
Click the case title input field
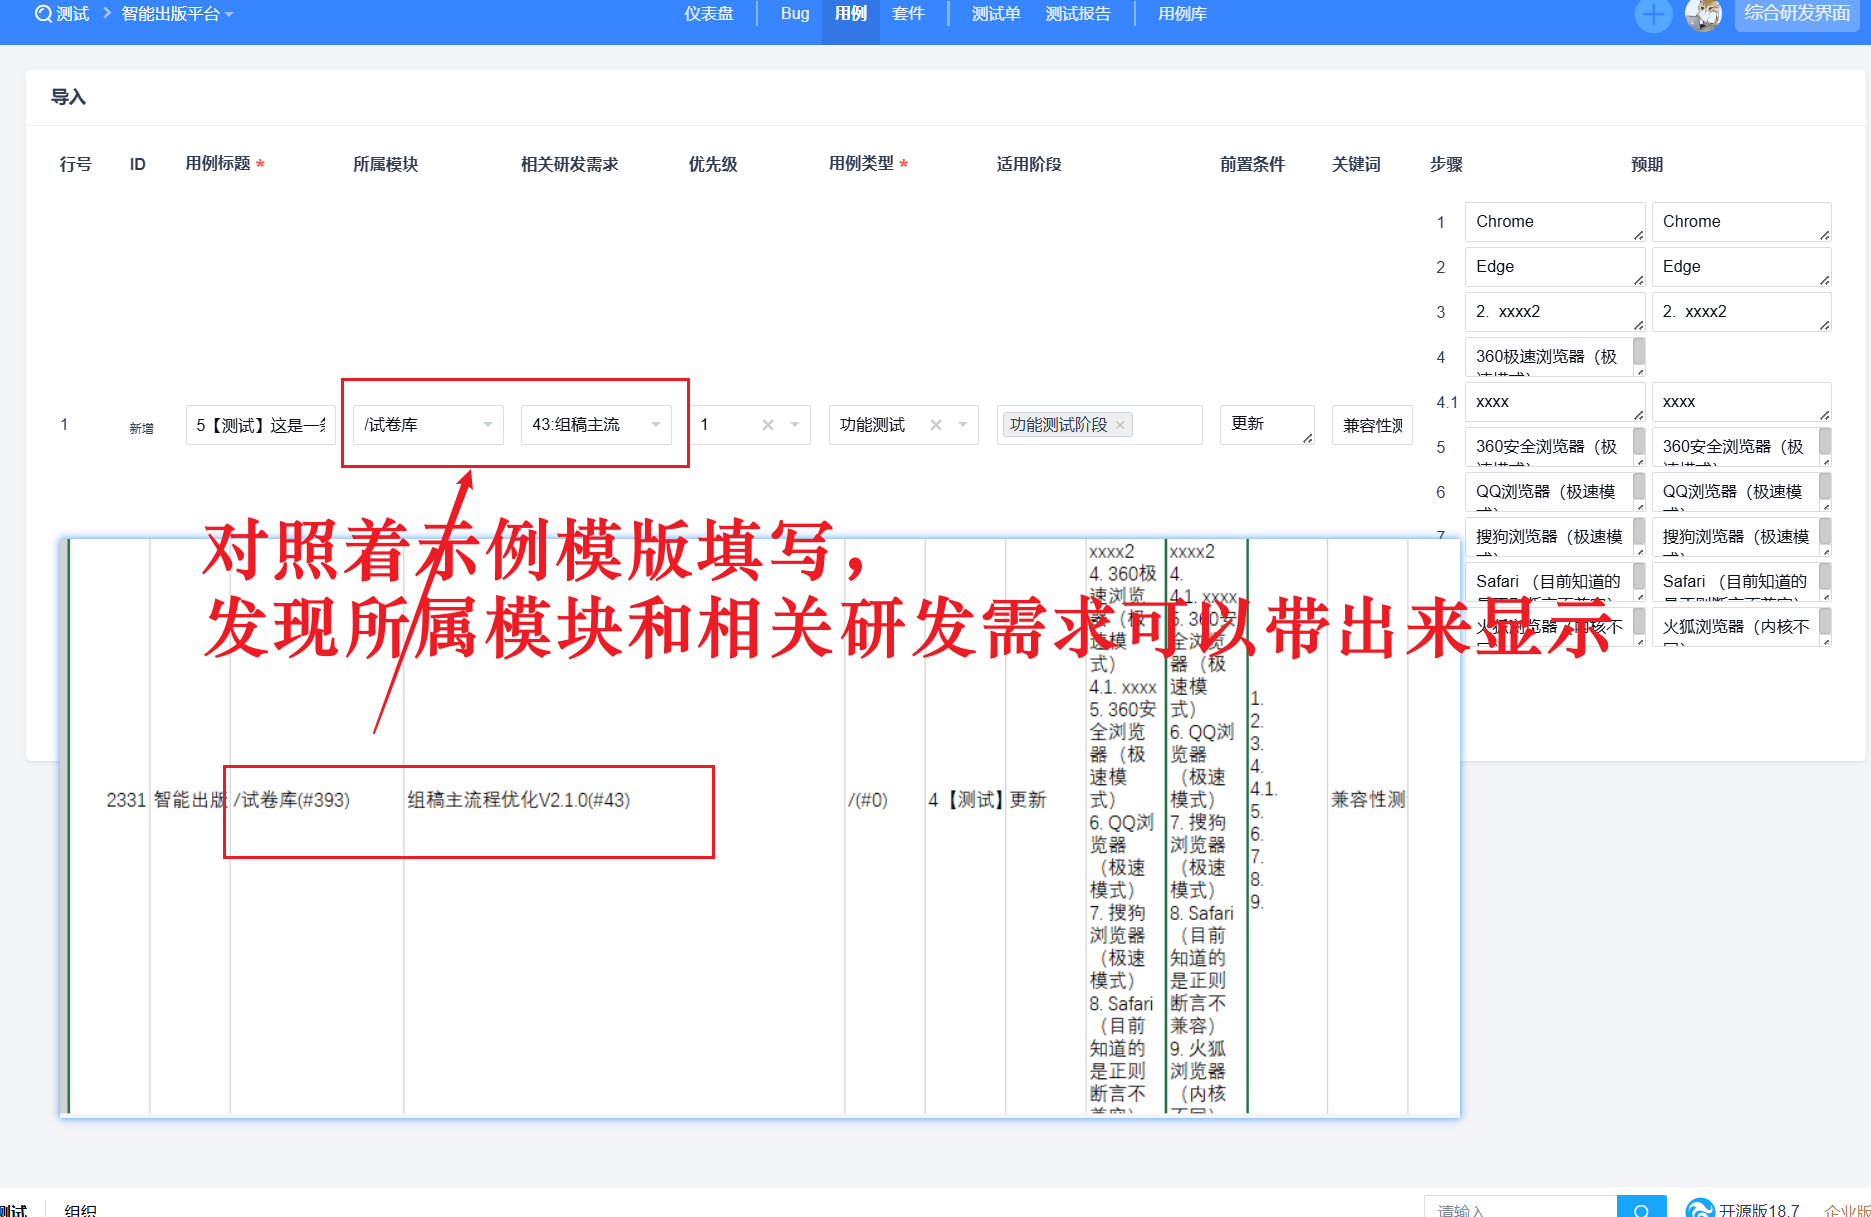[x=260, y=425]
